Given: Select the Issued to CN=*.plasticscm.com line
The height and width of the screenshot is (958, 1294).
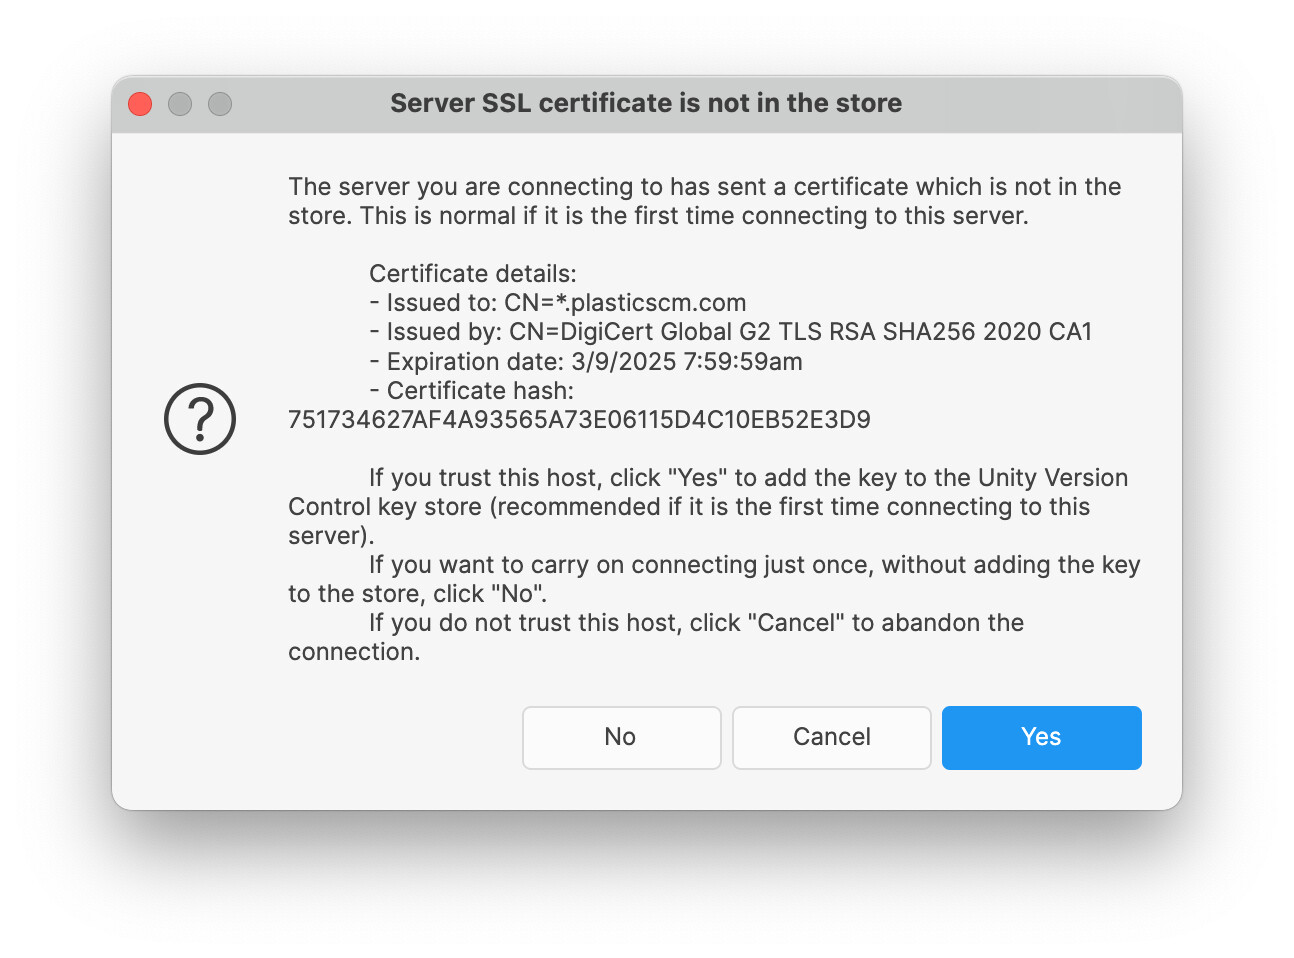Looking at the screenshot, I should click(558, 302).
